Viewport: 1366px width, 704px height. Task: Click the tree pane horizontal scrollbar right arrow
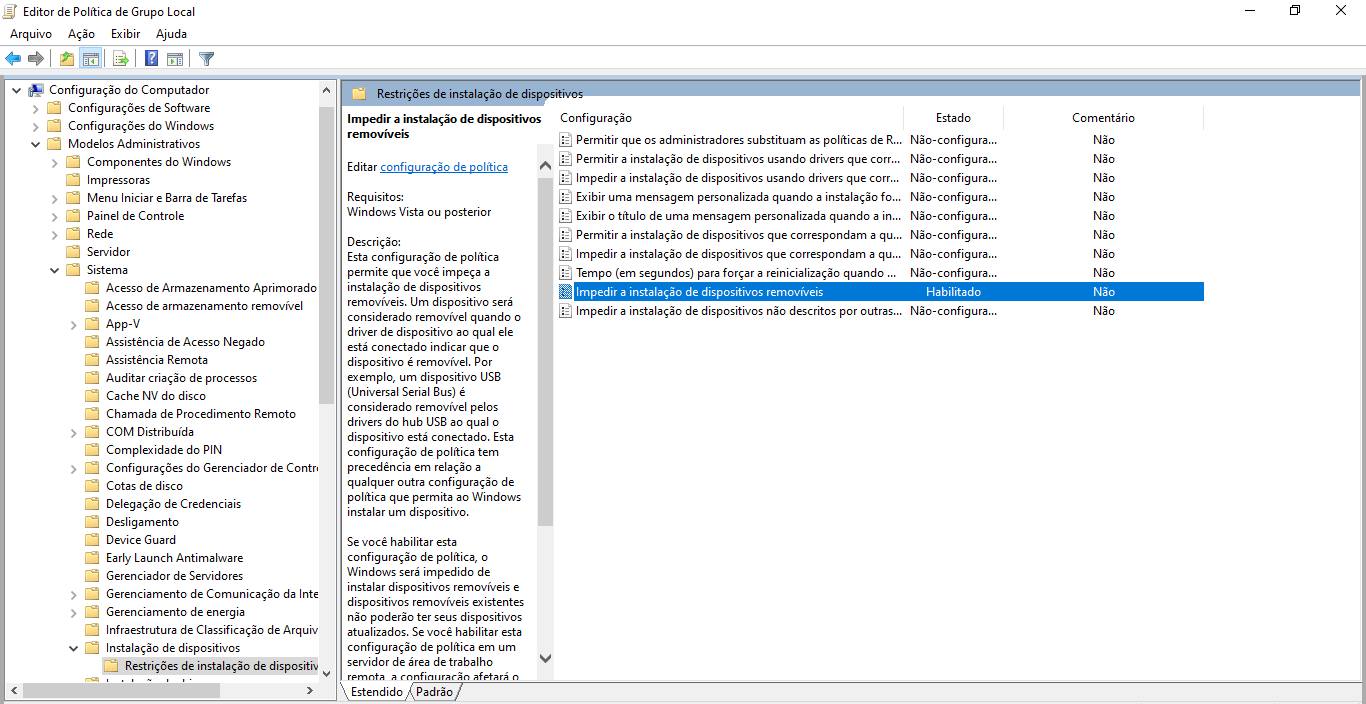coord(310,690)
